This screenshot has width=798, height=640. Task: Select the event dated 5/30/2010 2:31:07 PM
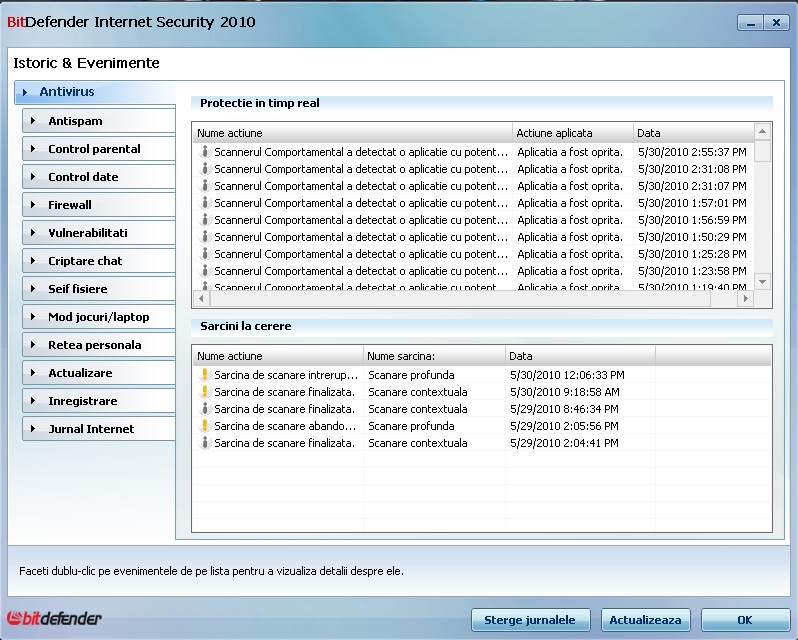(x=473, y=186)
